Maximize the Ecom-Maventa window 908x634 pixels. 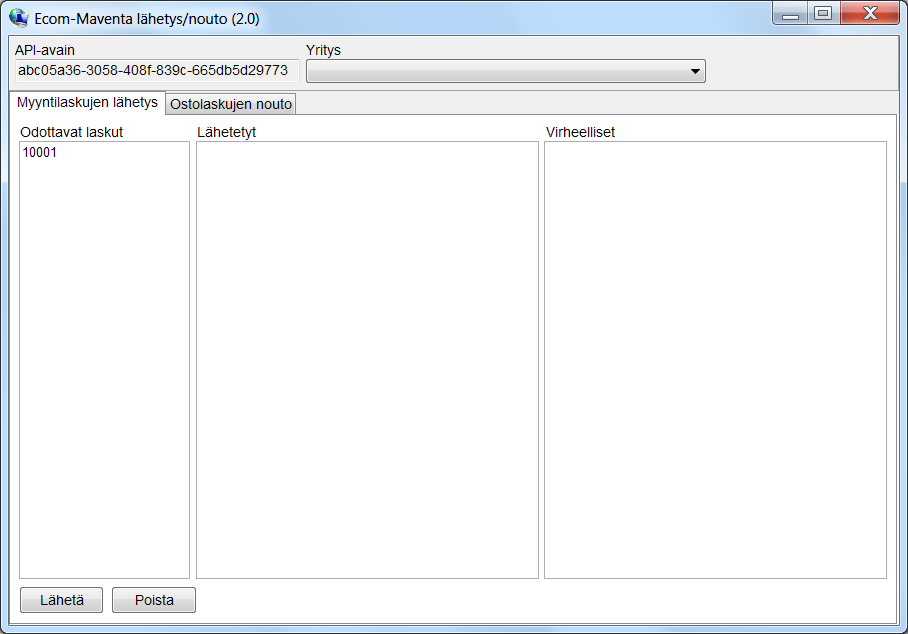coord(823,14)
